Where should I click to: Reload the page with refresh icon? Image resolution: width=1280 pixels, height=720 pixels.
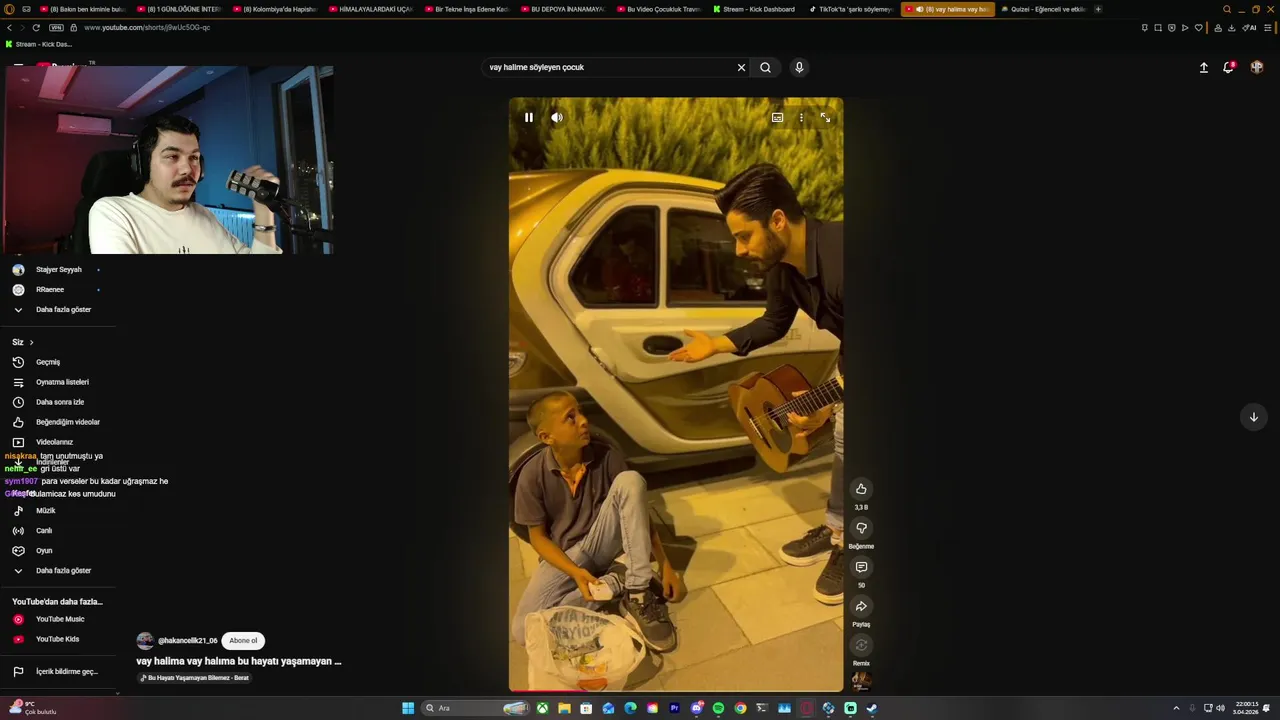(x=36, y=27)
